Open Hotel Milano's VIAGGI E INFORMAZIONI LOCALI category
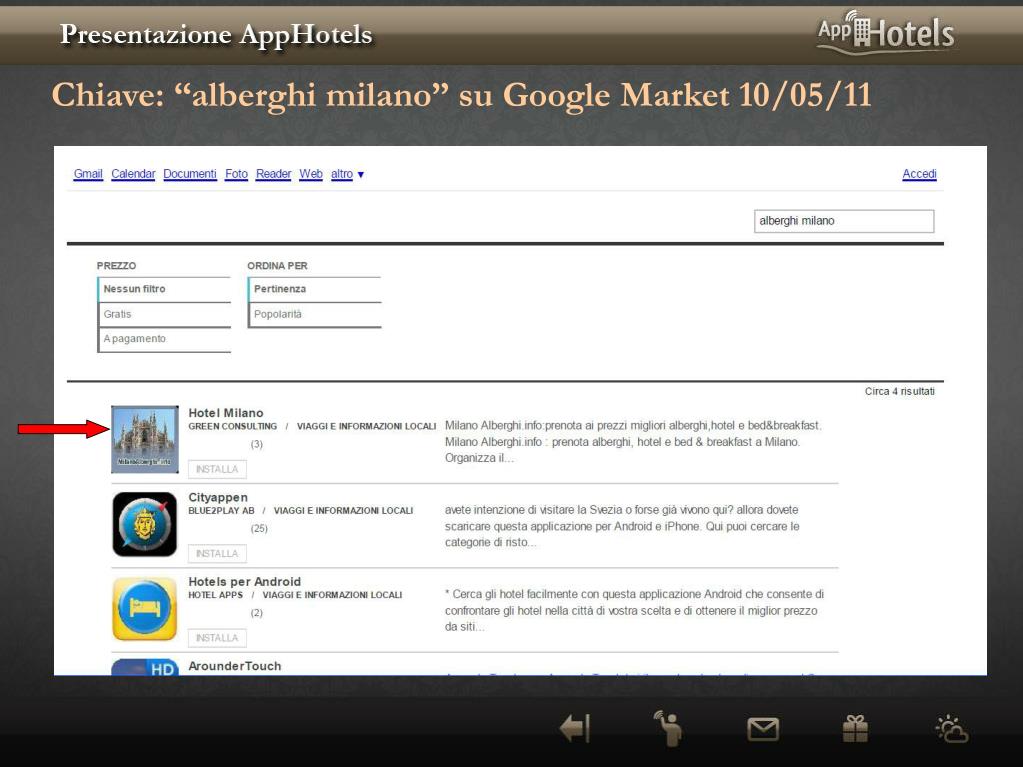1023x767 pixels. 366,427
